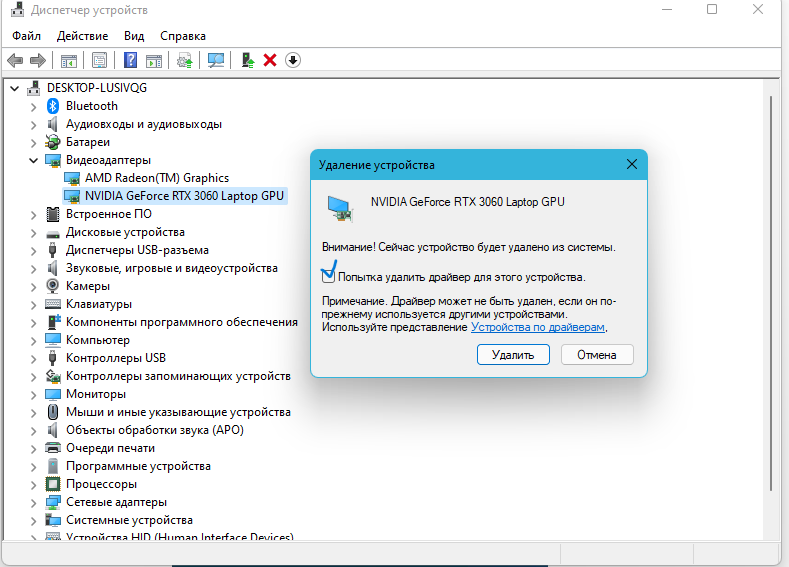789x567 pixels.
Task: Click the Диспетчеры USB-разъема label
Action: [x=137, y=250]
